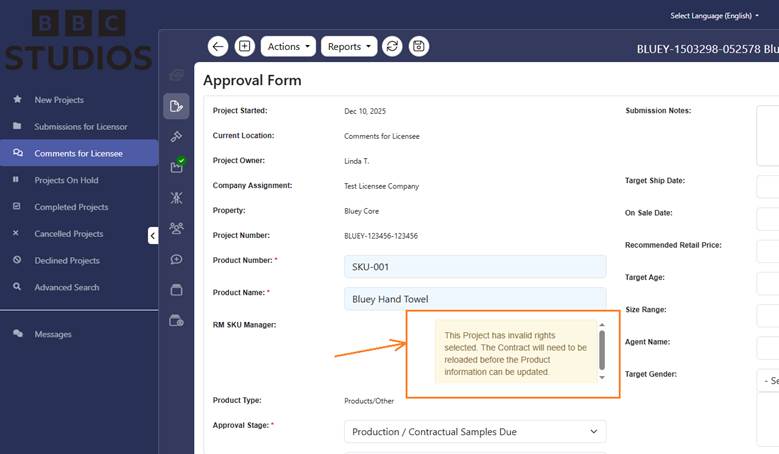Open the Target Gender select box
Image resolution: width=779 pixels, height=454 pixels.
[768, 380]
